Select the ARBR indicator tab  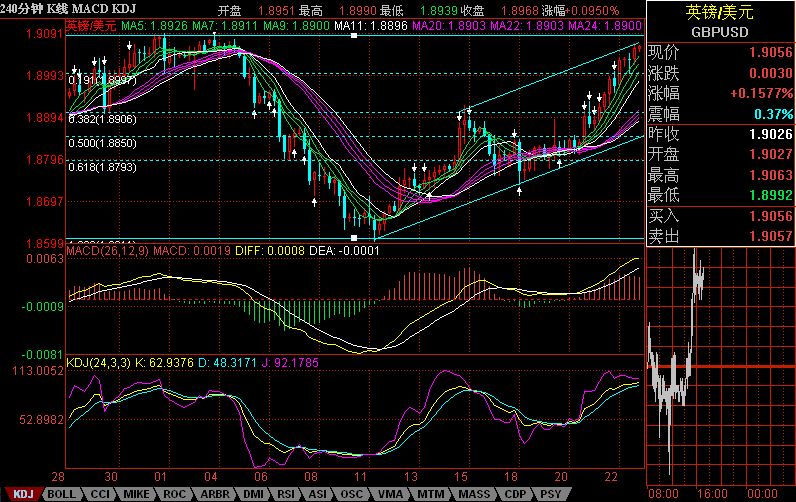click(213, 494)
